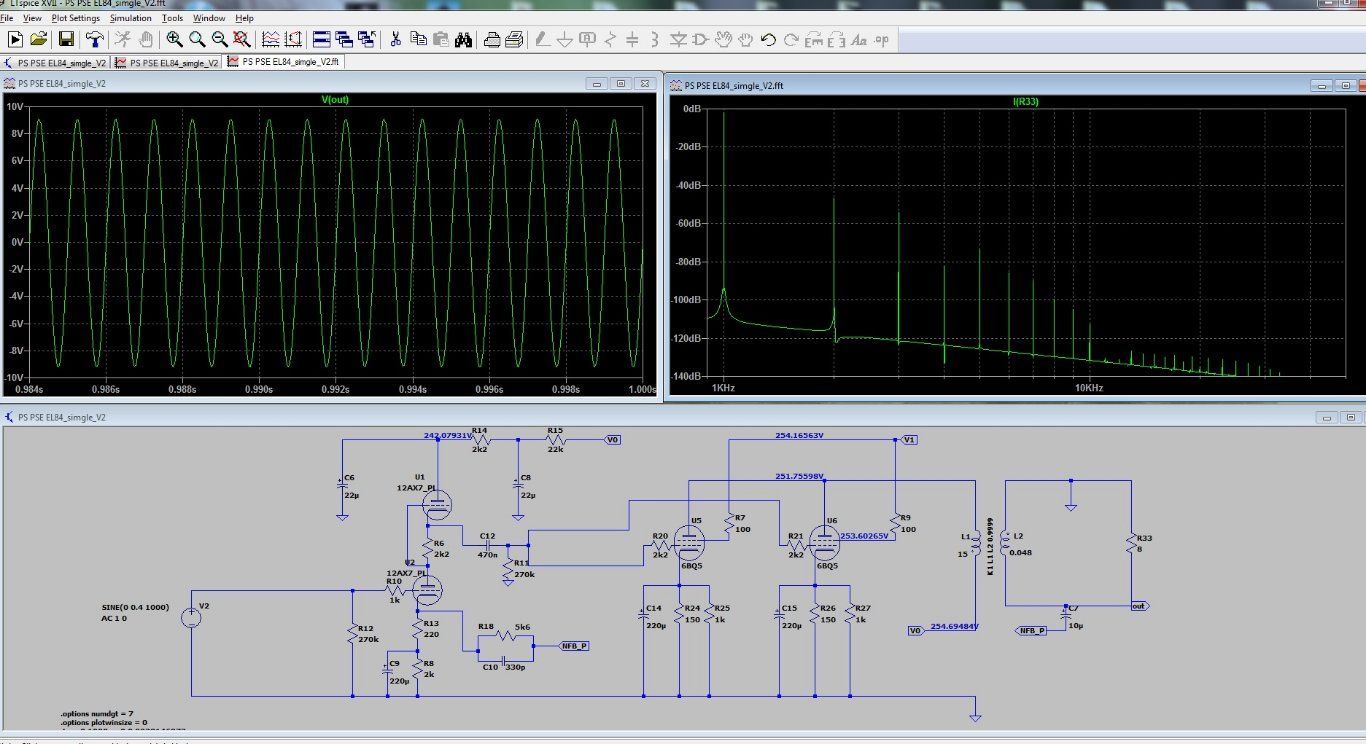Tile the windows using the toolbar icon
This screenshot has width=1366, height=744.
(x=321, y=39)
